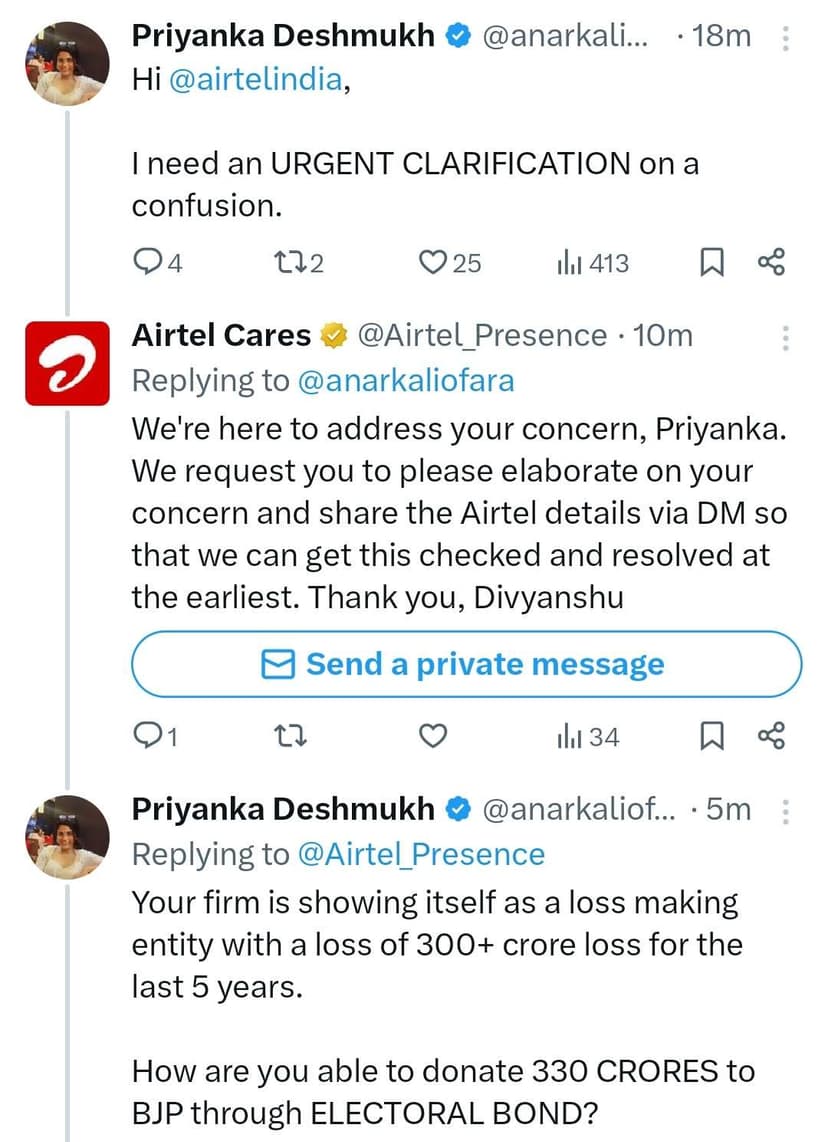Open Airtel Cares red logo avatar

(66, 362)
